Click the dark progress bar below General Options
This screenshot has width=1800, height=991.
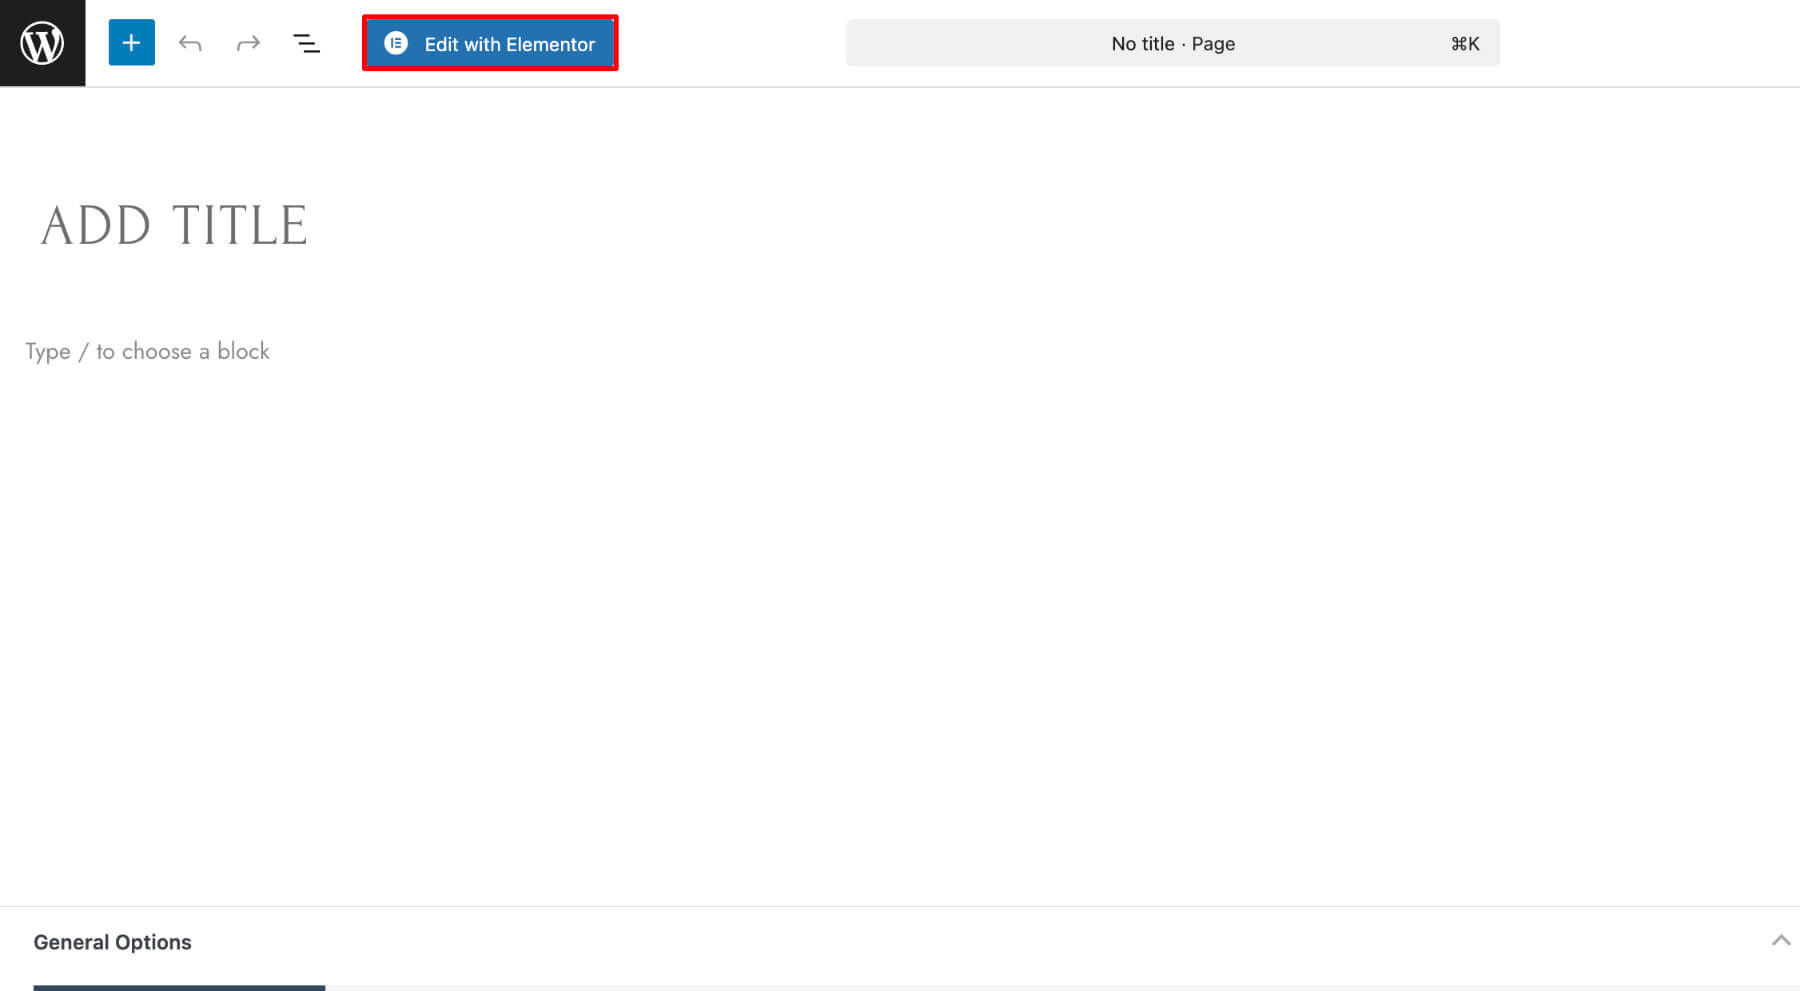[x=178, y=988]
